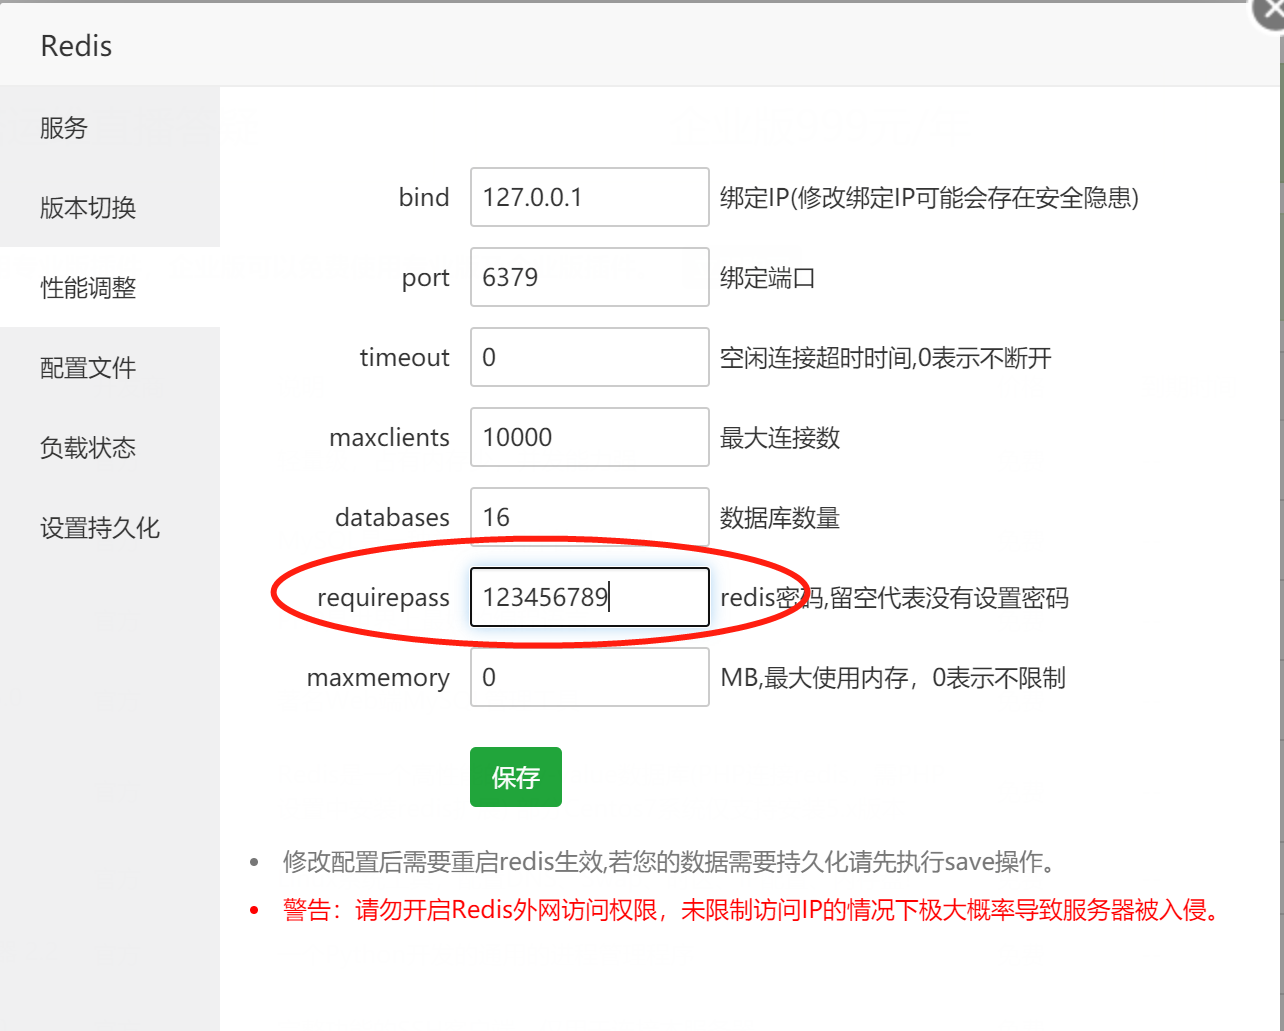Click the port label text
Viewport: 1284px width, 1031px height.
[426, 278]
